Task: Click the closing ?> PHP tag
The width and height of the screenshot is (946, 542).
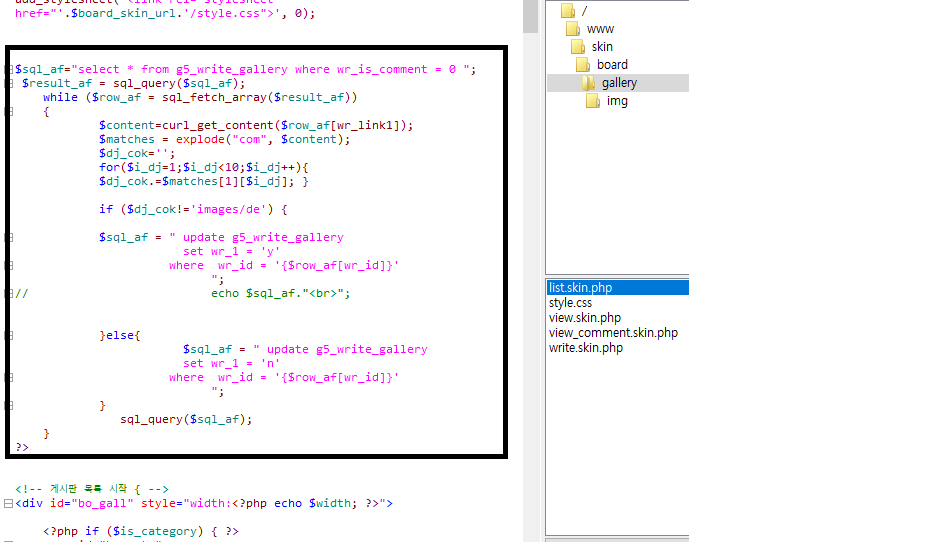Action: [22, 447]
